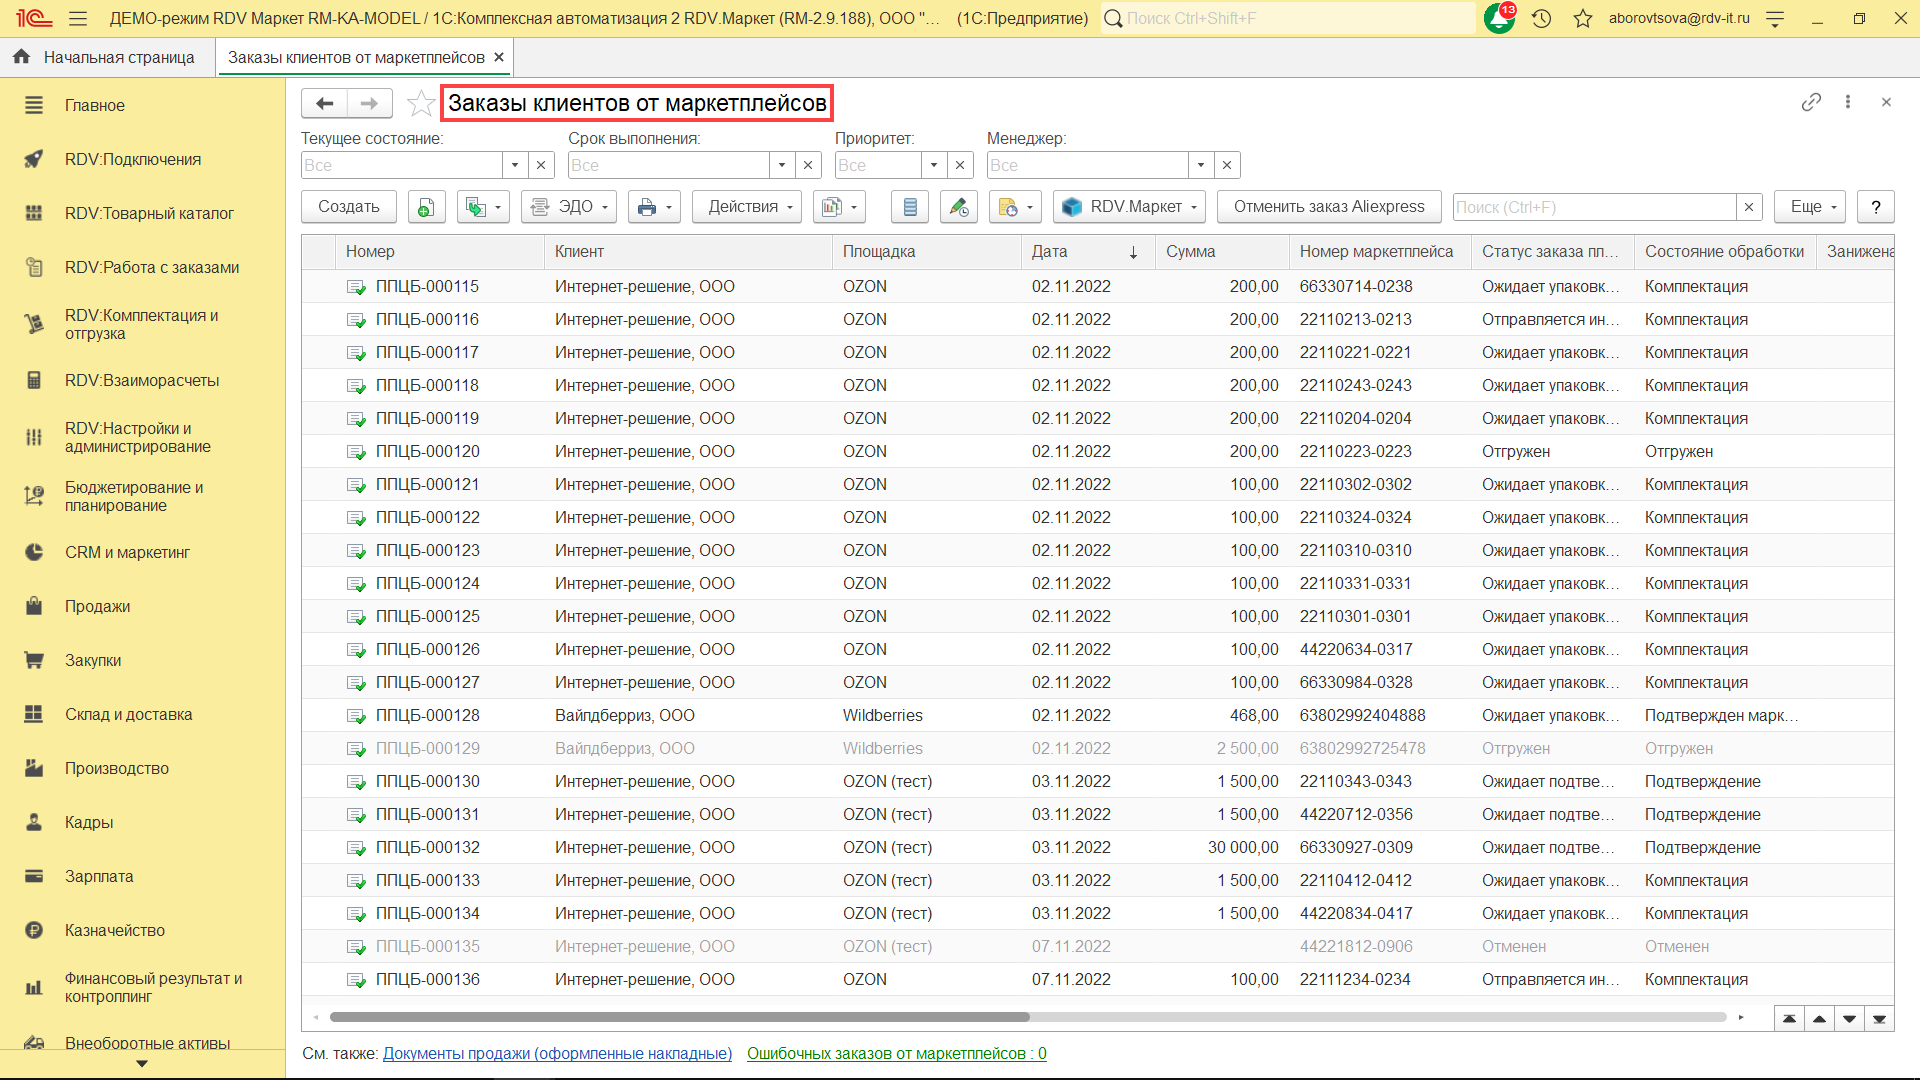Screen dimensions: 1920x1080
Task: Expand the Текущее состояние dropdown
Action: (x=515, y=165)
